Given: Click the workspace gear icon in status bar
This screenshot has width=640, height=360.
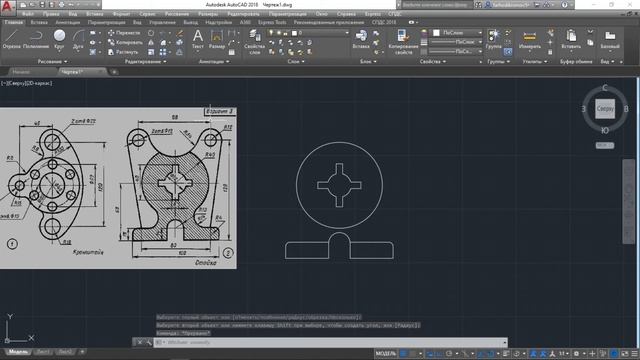Looking at the screenshot, I should tap(576, 353).
